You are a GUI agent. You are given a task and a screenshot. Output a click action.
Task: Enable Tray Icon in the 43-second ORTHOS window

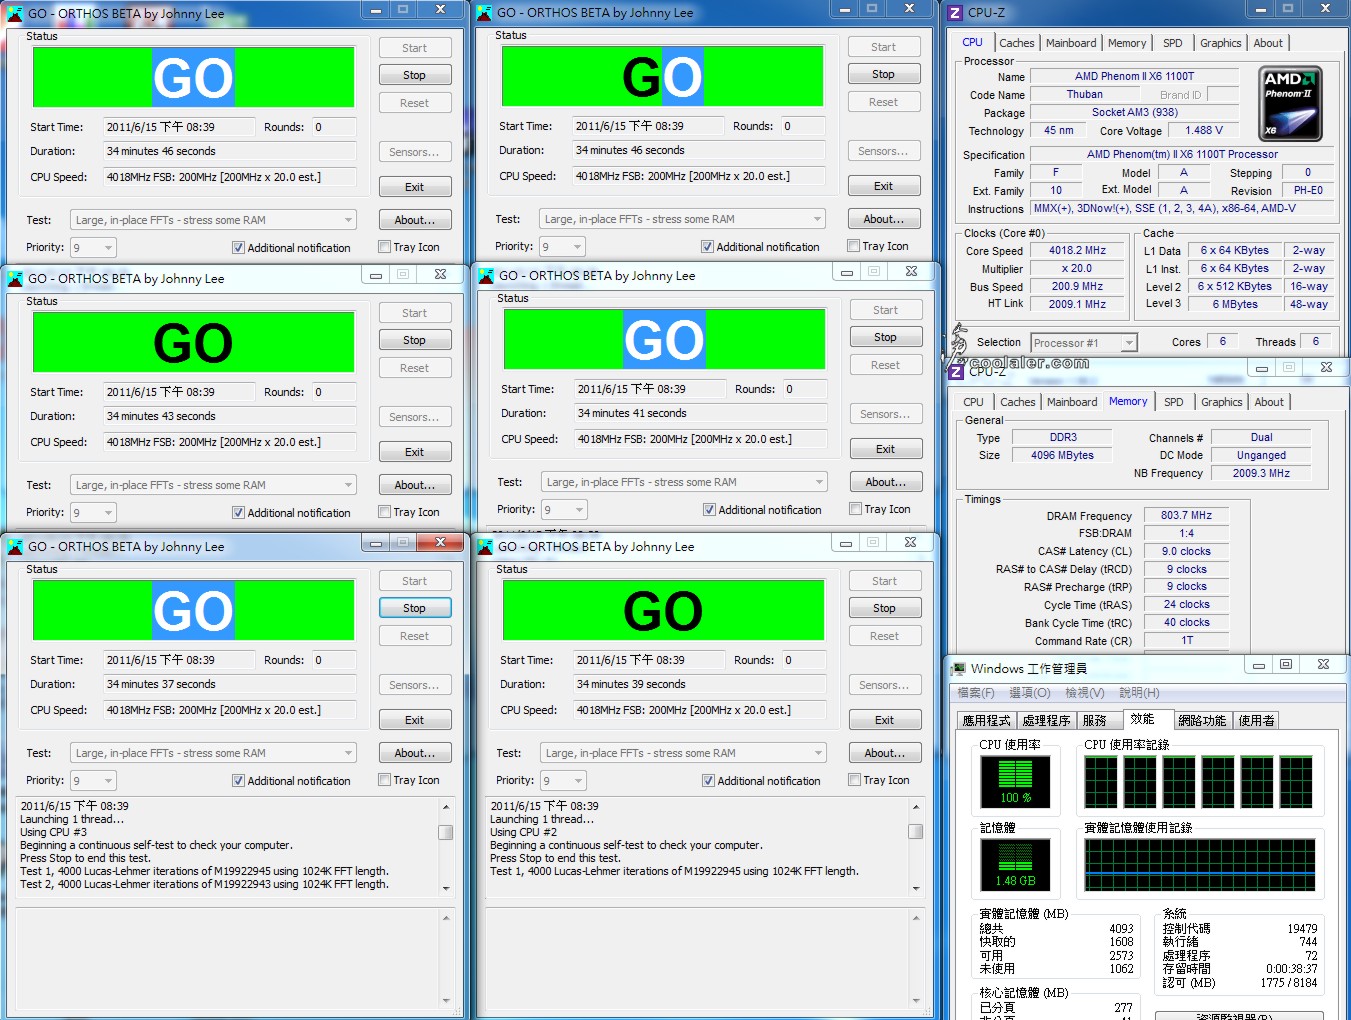pos(384,512)
